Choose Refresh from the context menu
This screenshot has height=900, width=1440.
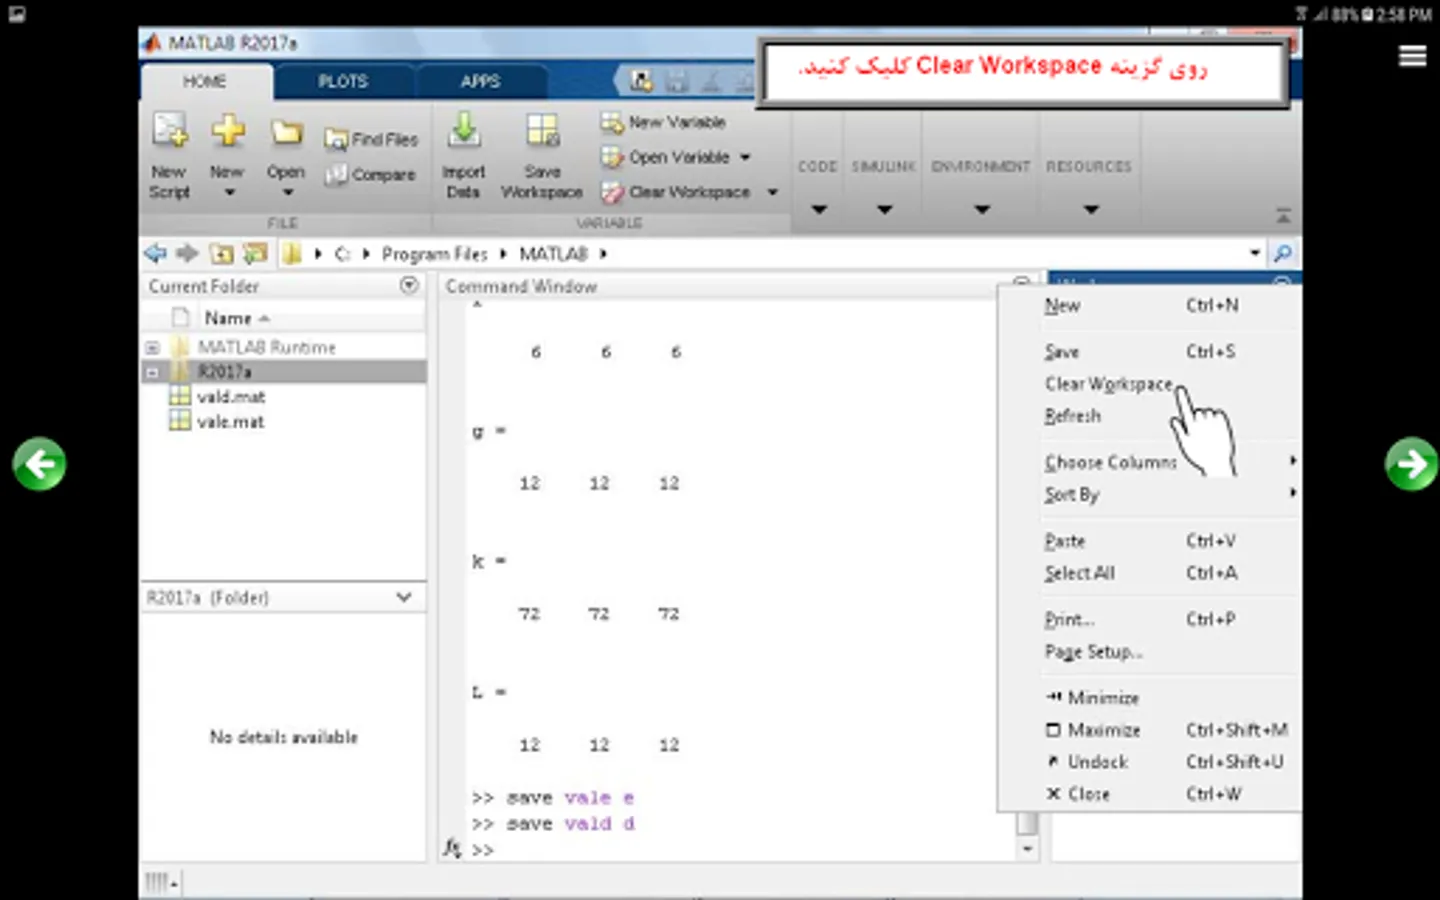coord(1073,416)
